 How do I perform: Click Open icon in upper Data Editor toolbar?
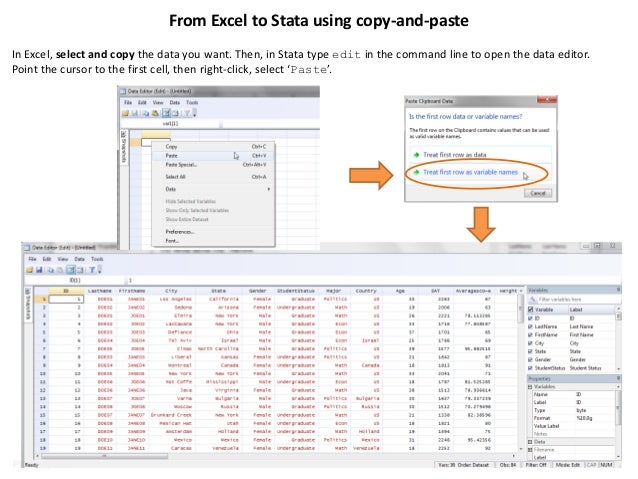click(x=125, y=113)
